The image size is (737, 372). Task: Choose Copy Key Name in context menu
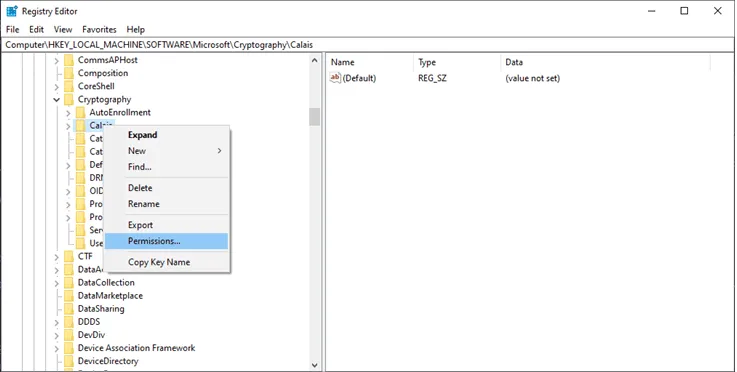click(x=166, y=262)
